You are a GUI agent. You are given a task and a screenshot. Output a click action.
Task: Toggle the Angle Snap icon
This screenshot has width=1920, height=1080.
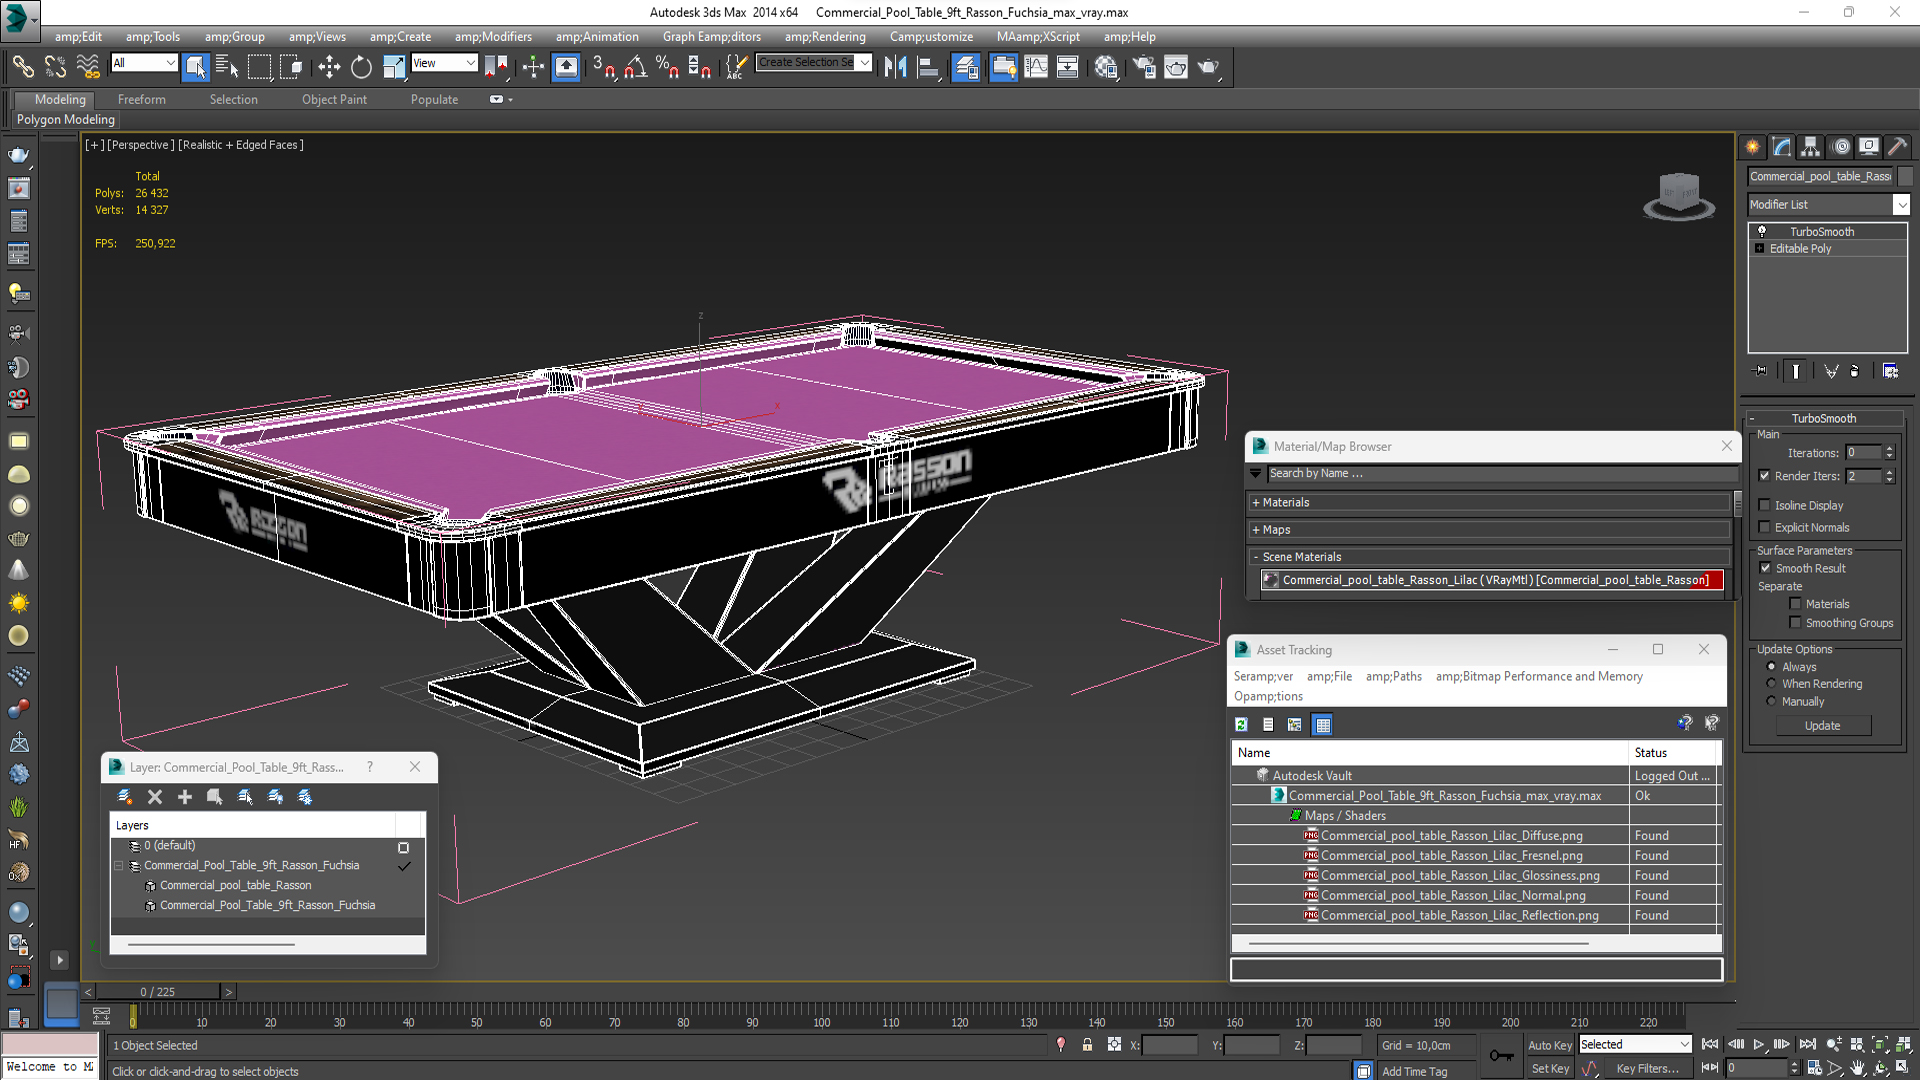(636, 67)
